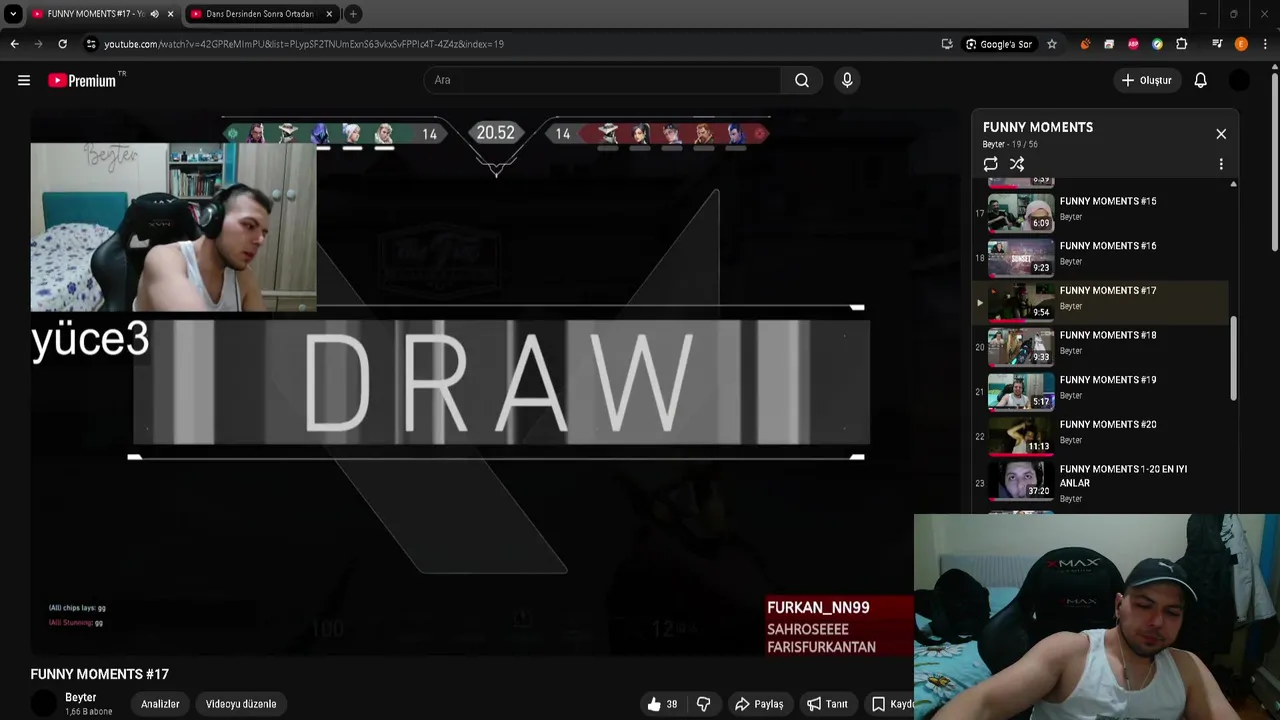Open the orange hand extension icon
Viewport: 1280px width, 720px height.
(1085, 44)
